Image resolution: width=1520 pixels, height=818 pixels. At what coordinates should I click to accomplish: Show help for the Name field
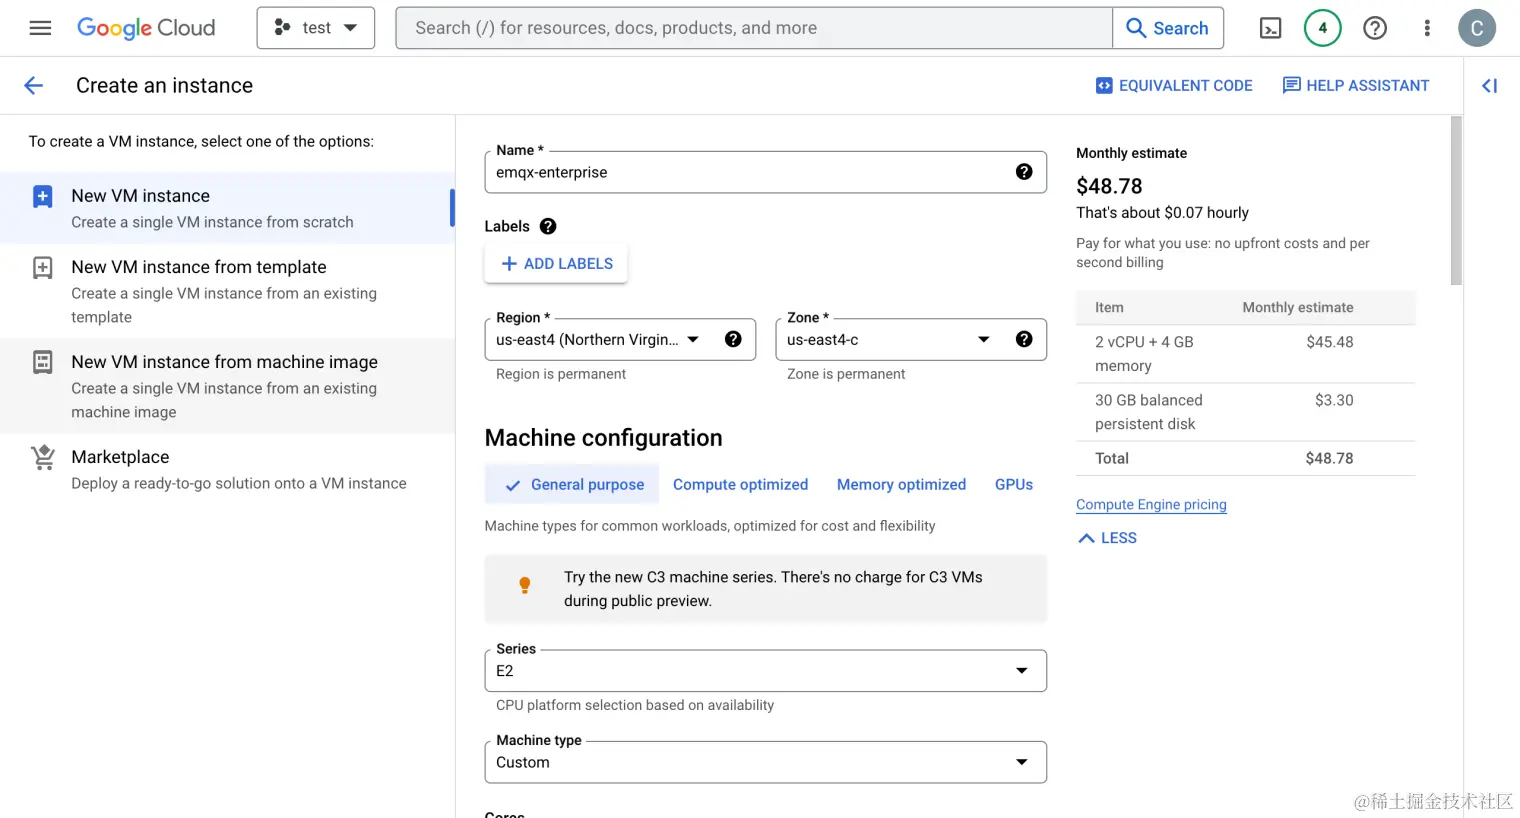pos(1024,172)
